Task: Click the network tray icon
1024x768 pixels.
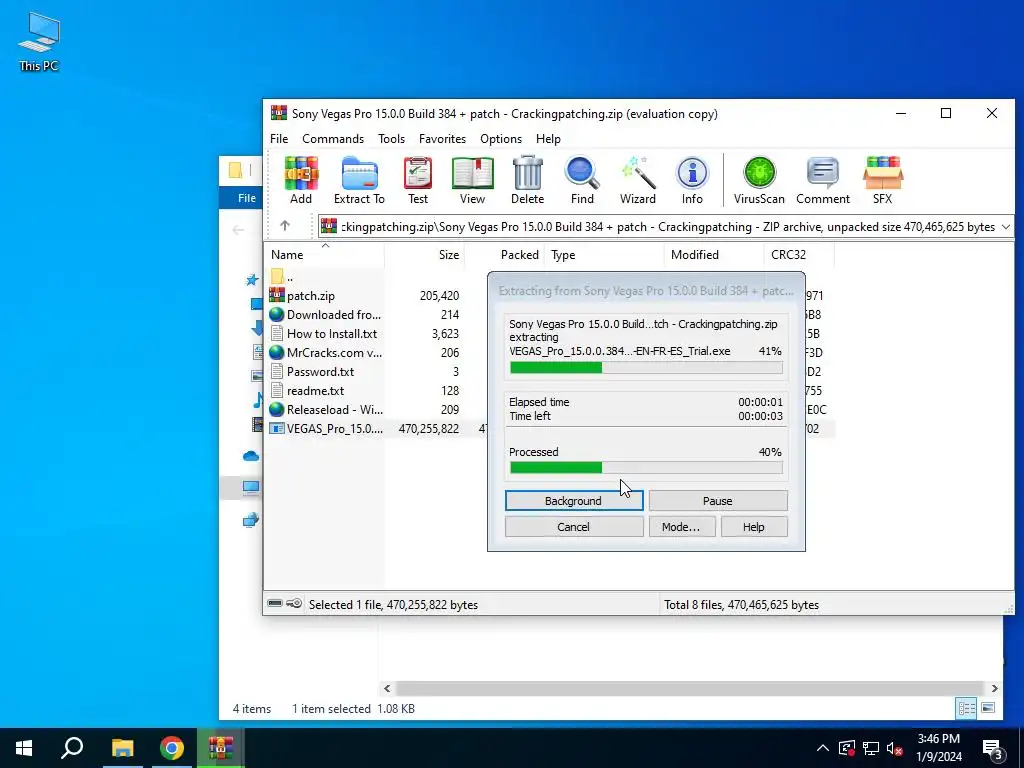Action: point(871,748)
